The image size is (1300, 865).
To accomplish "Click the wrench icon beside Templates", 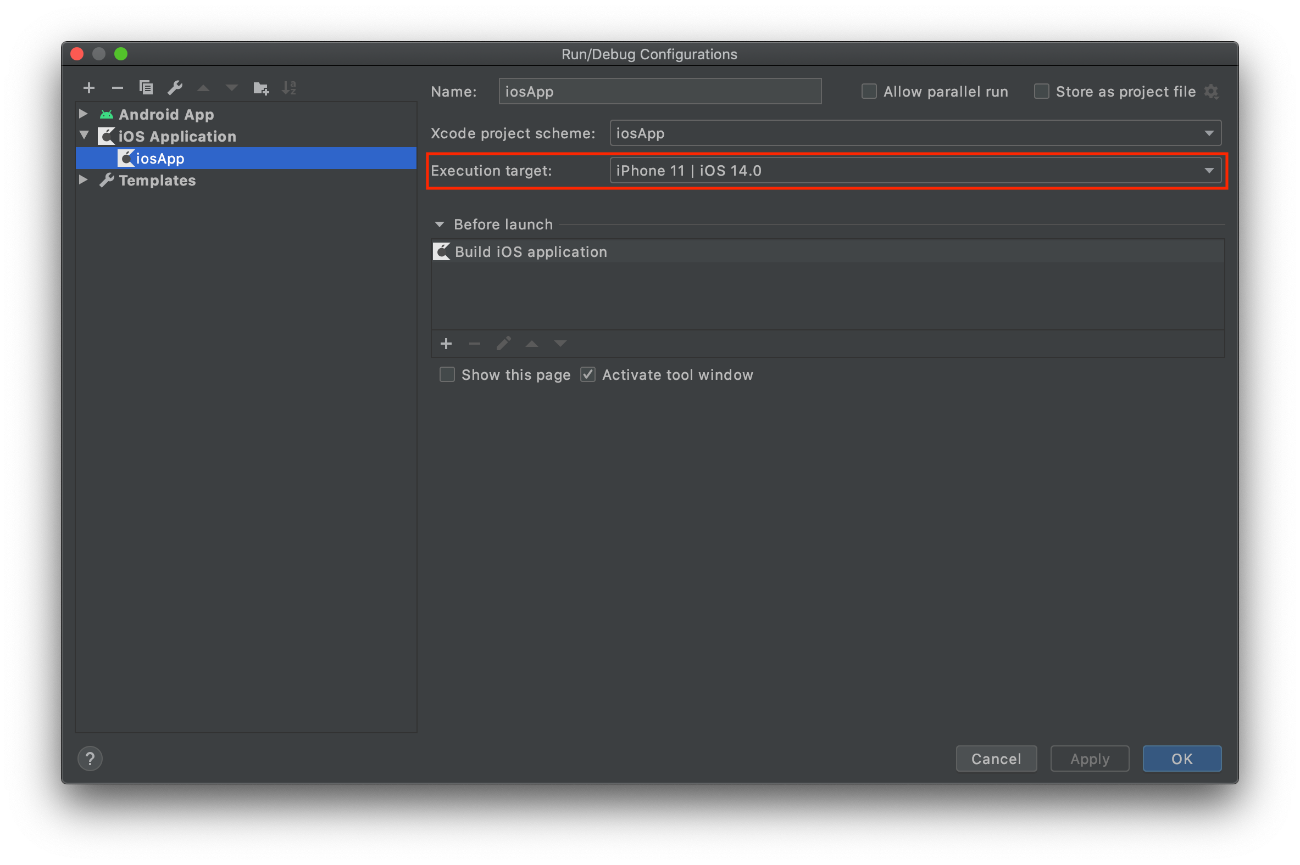I will click(x=107, y=181).
